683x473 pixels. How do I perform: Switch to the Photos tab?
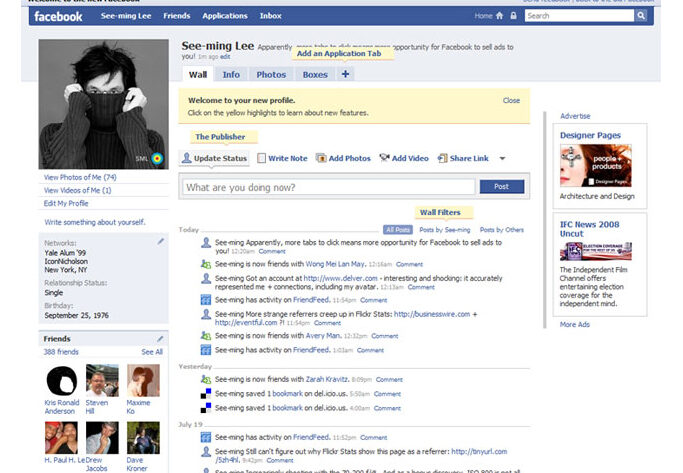270,74
